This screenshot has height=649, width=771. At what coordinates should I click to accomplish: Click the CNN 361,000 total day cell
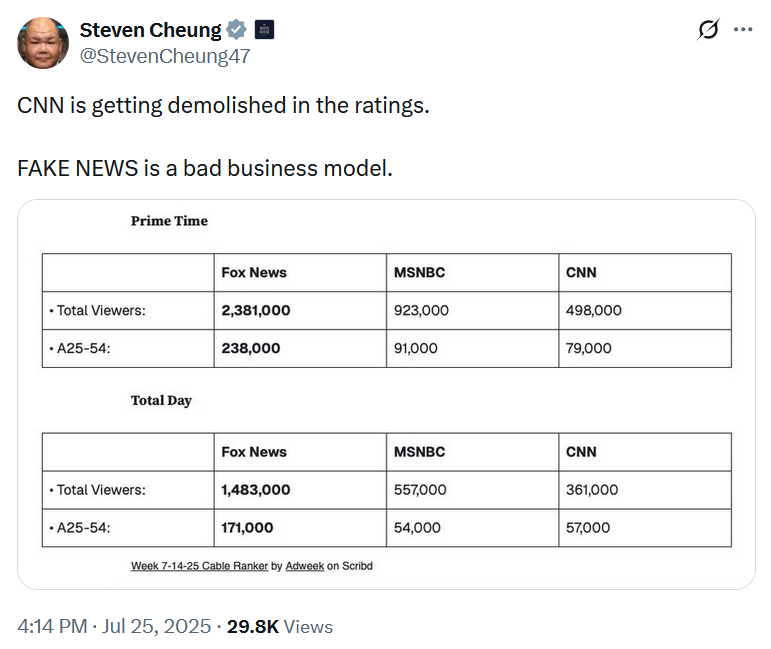(645, 490)
